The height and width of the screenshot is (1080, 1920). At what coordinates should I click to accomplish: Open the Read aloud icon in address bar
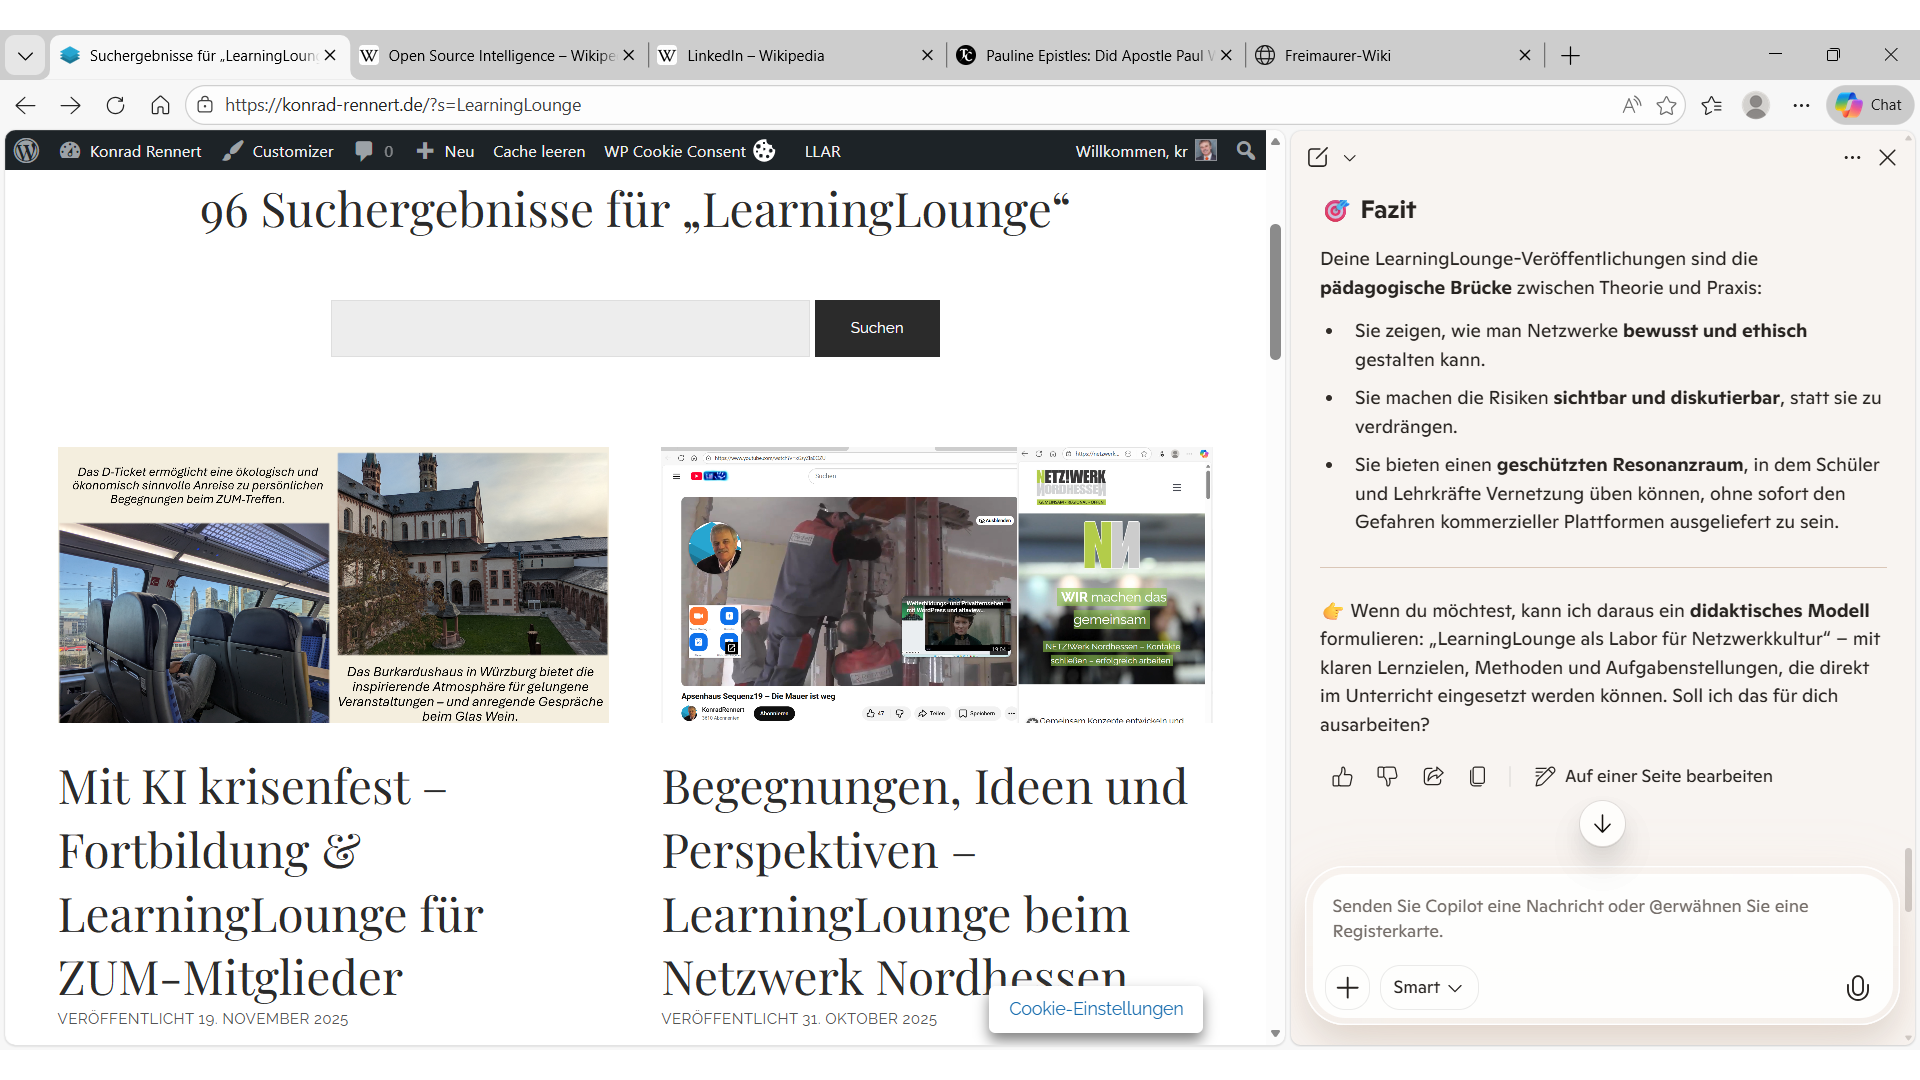point(1631,105)
